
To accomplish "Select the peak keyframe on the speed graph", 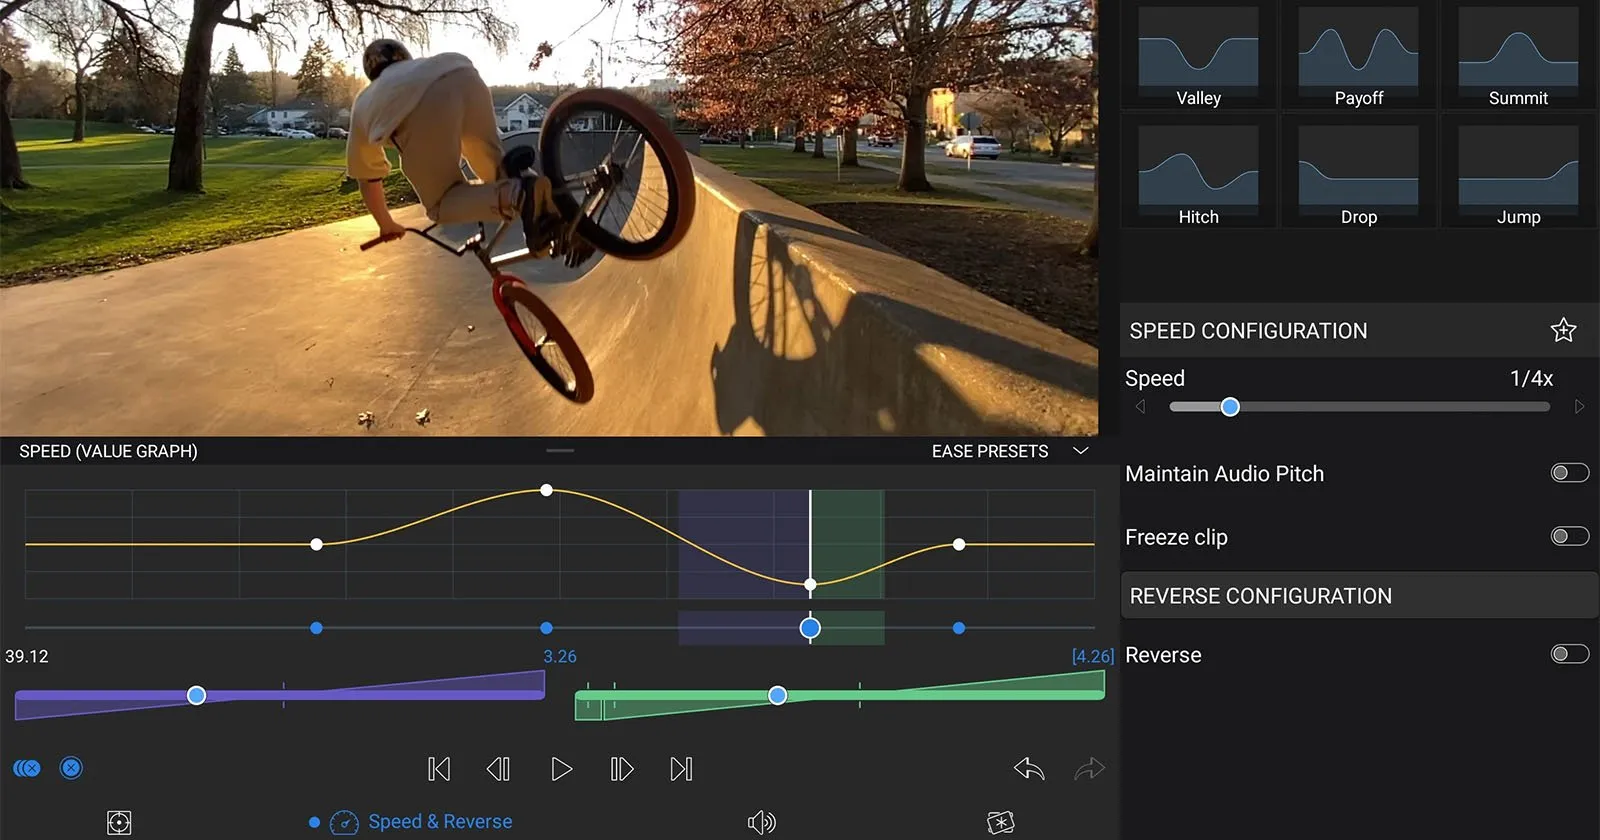I will (546, 490).
